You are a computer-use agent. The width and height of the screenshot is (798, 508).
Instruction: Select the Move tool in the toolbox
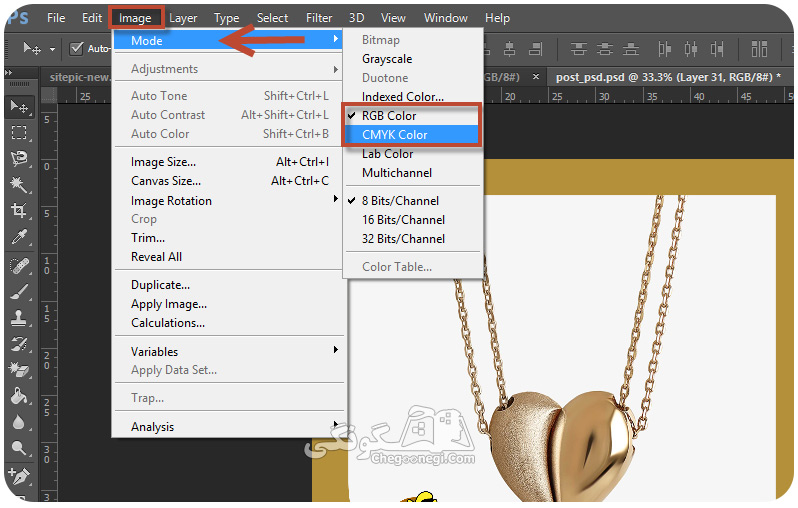click(19, 106)
